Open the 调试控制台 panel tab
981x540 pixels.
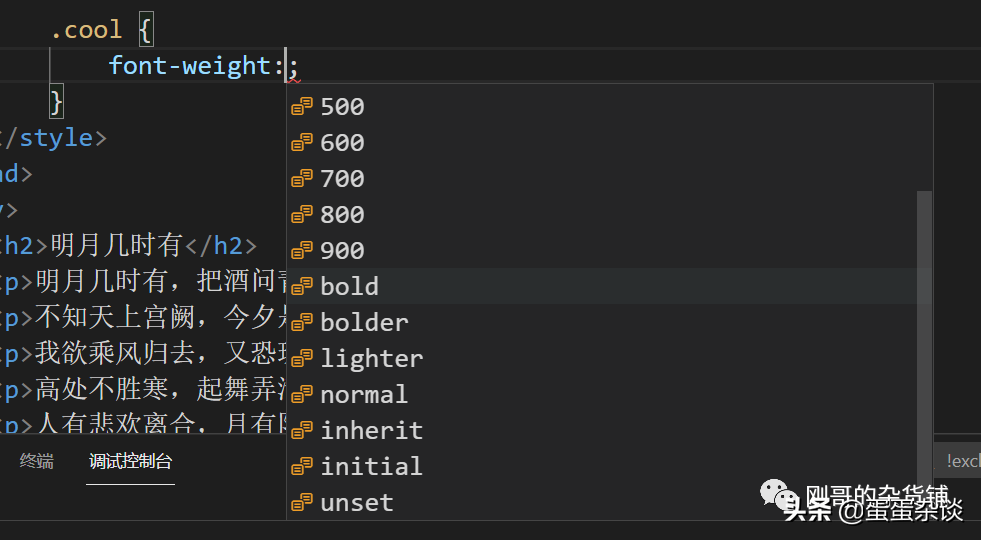[x=130, y=461]
